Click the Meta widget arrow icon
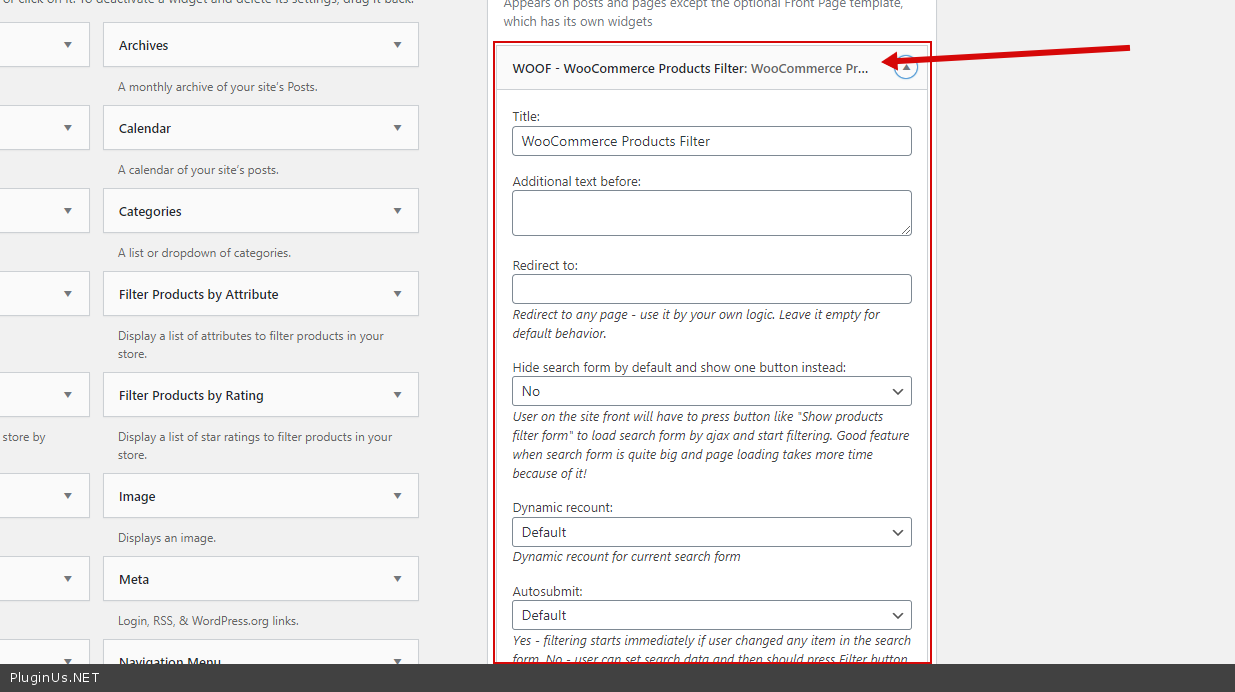The width and height of the screenshot is (1235, 692). (x=398, y=579)
